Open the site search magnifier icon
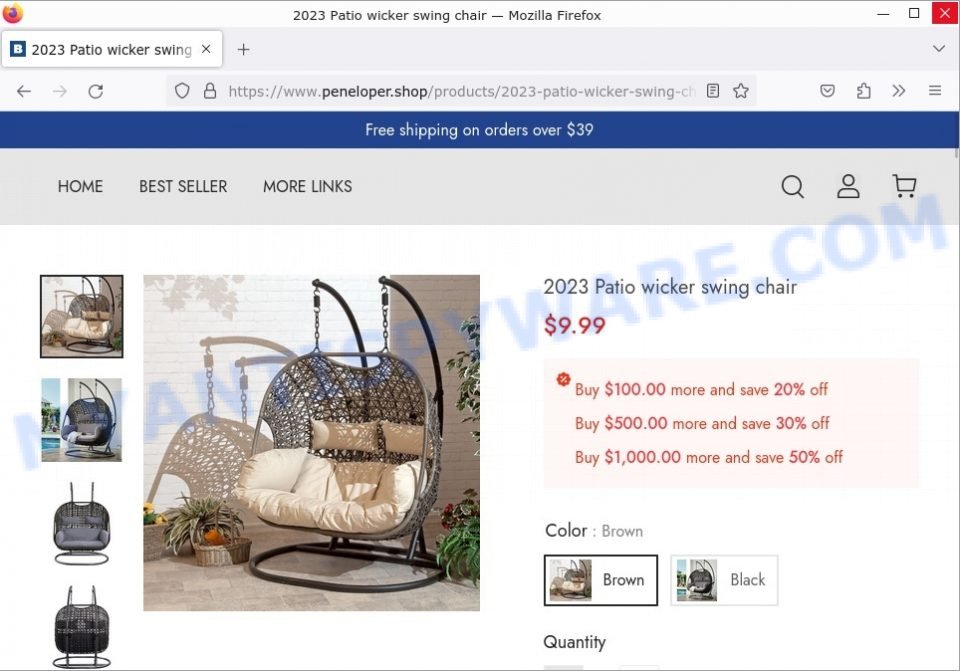This screenshot has width=960, height=671. pos(792,186)
